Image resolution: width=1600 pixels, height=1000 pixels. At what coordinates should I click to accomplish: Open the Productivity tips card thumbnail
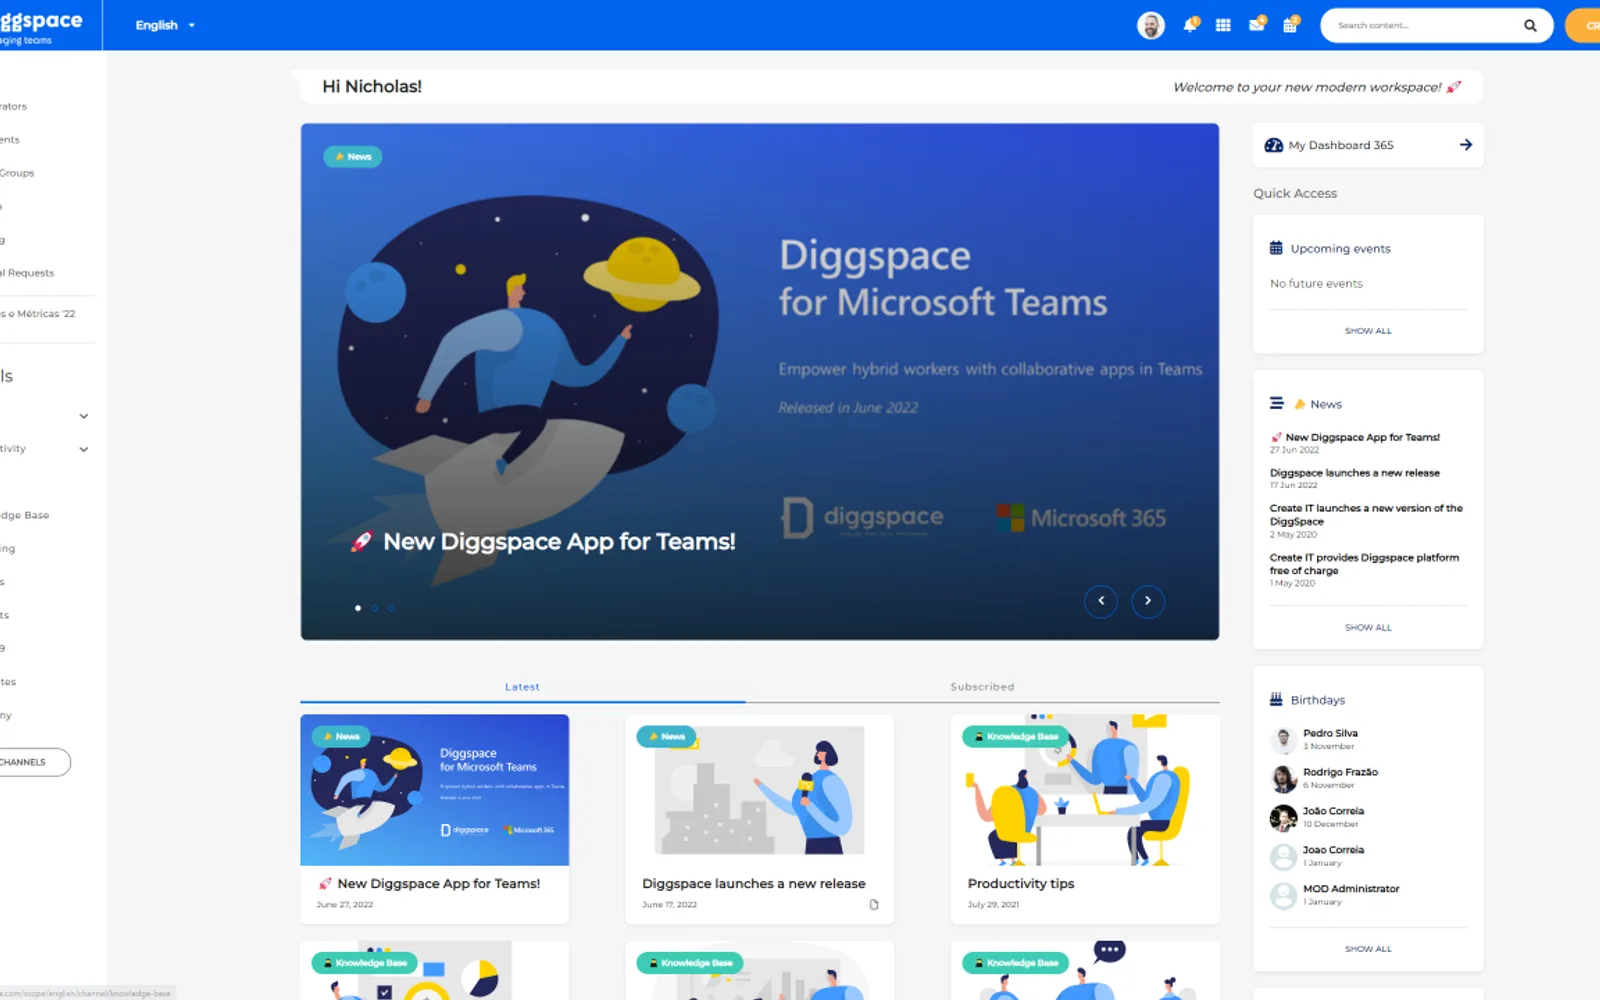1085,790
